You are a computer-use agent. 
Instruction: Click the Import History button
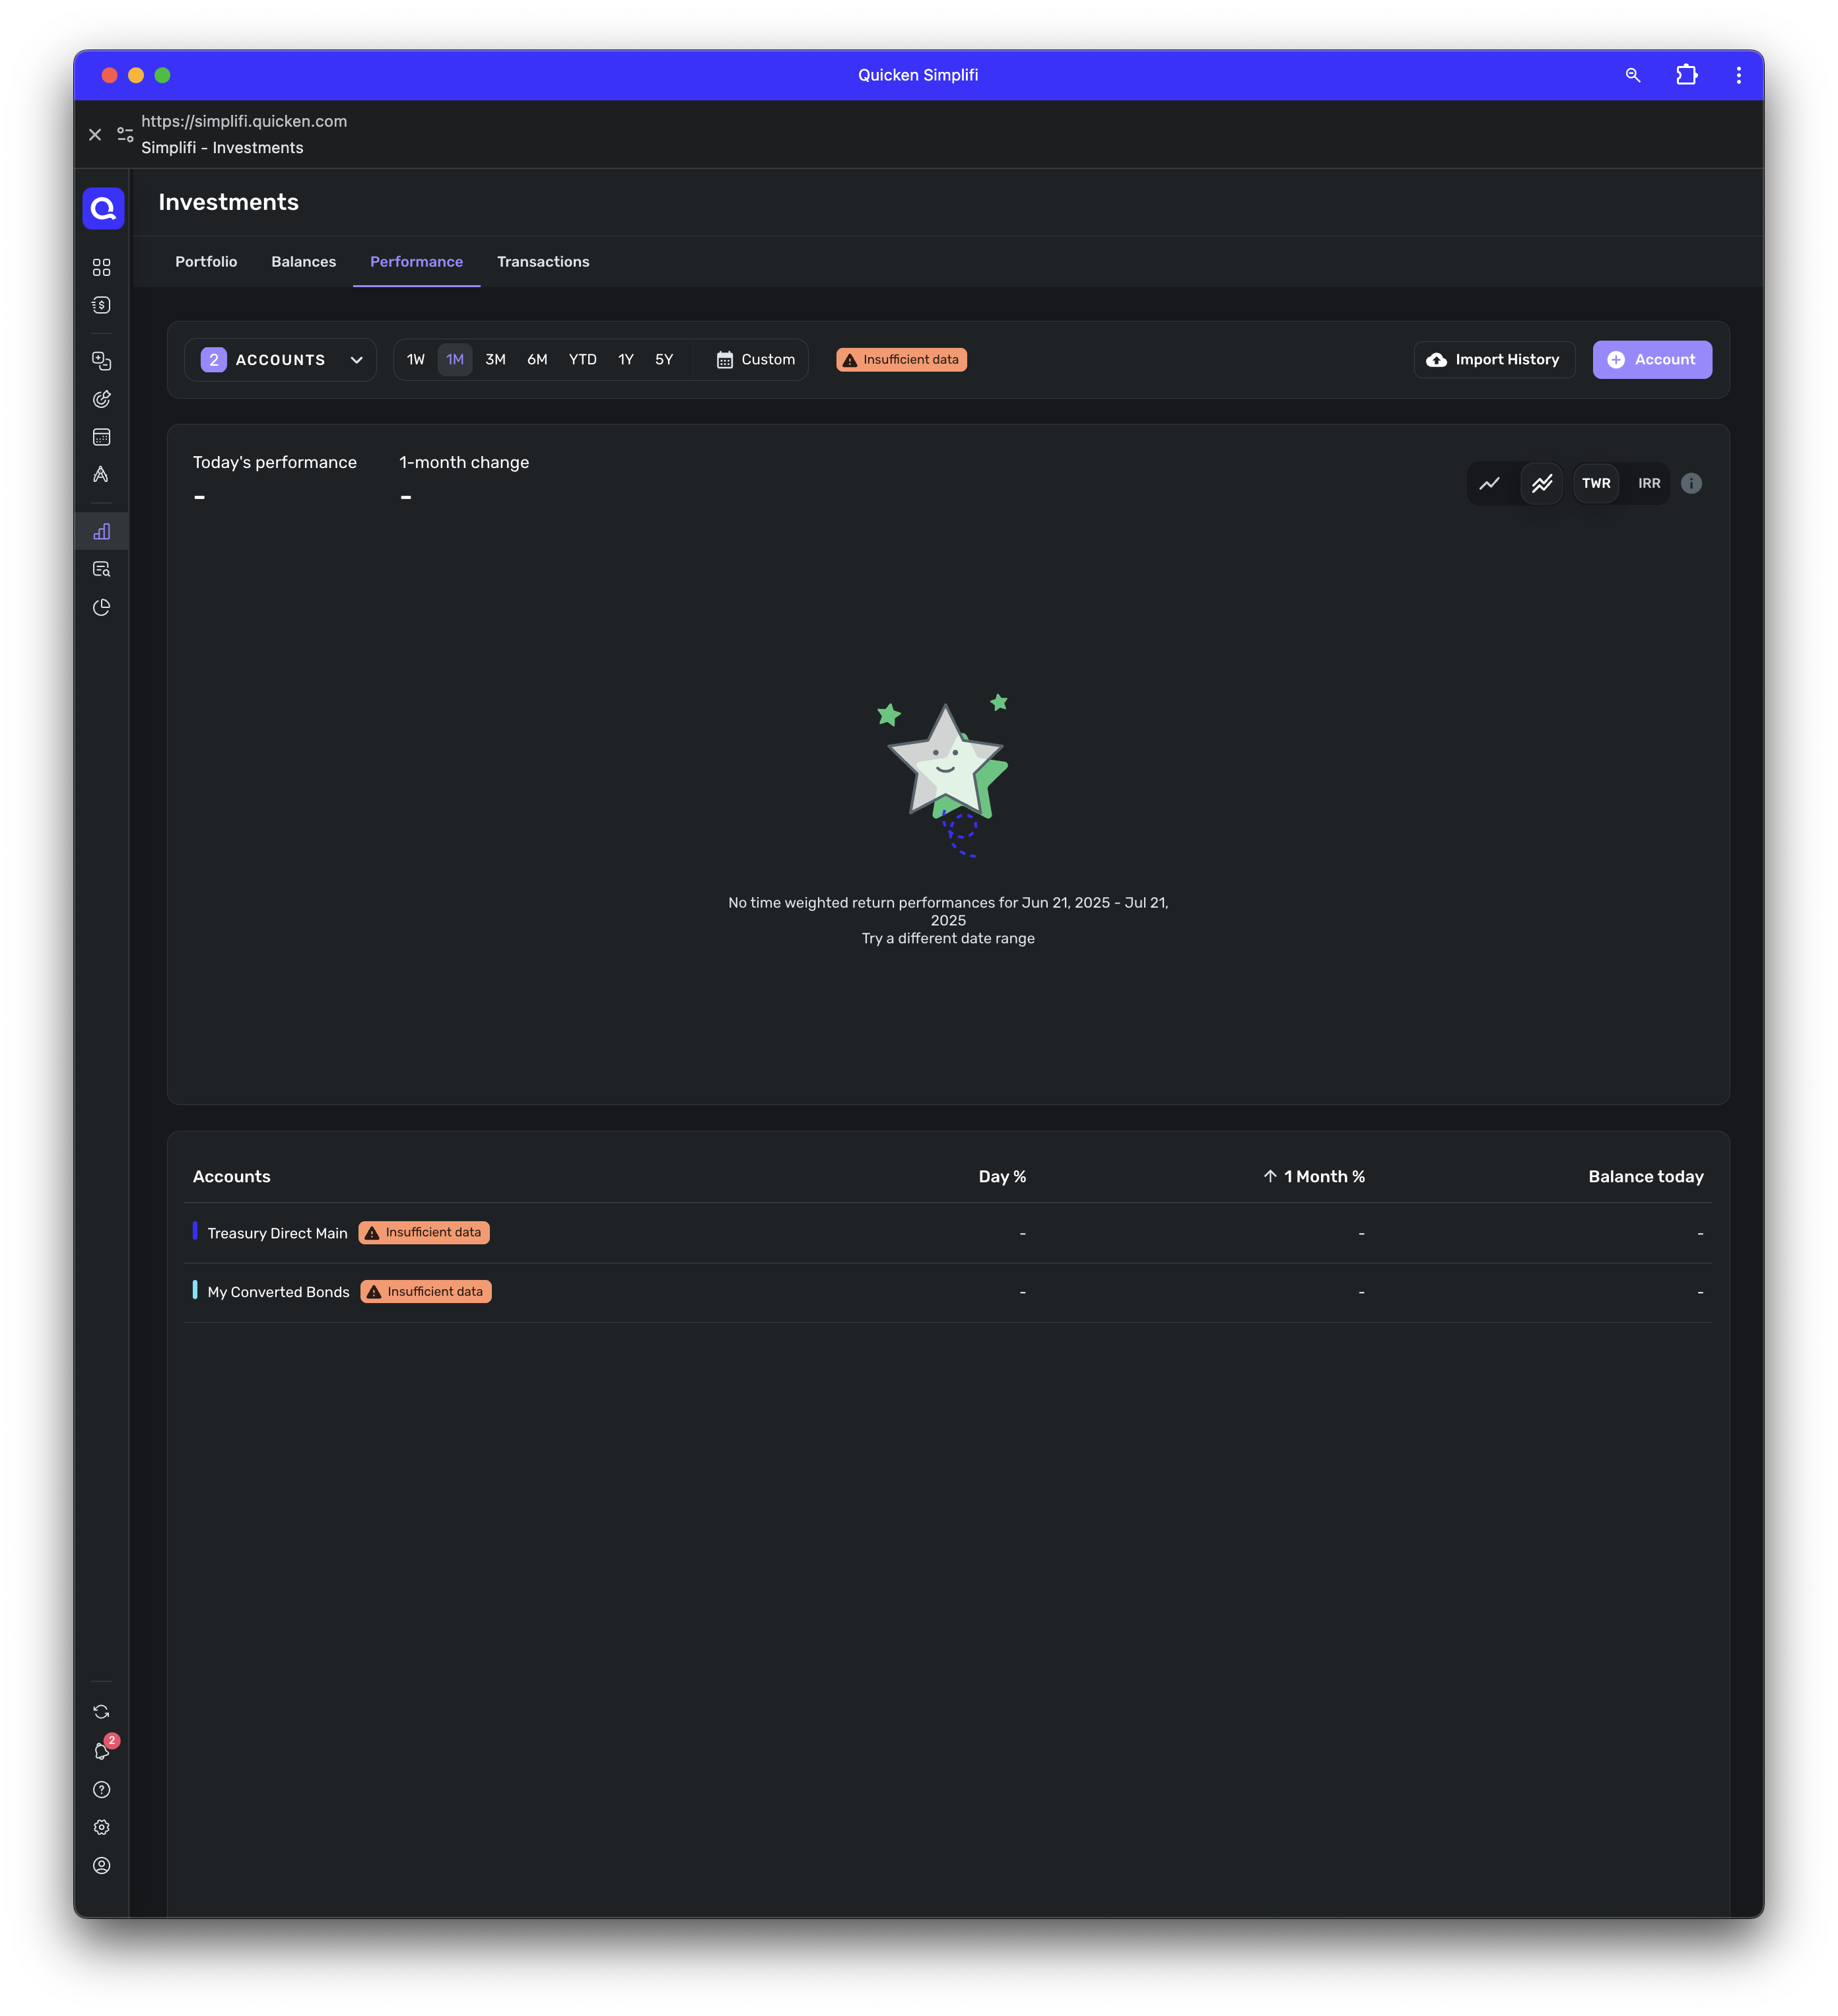click(x=1493, y=360)
